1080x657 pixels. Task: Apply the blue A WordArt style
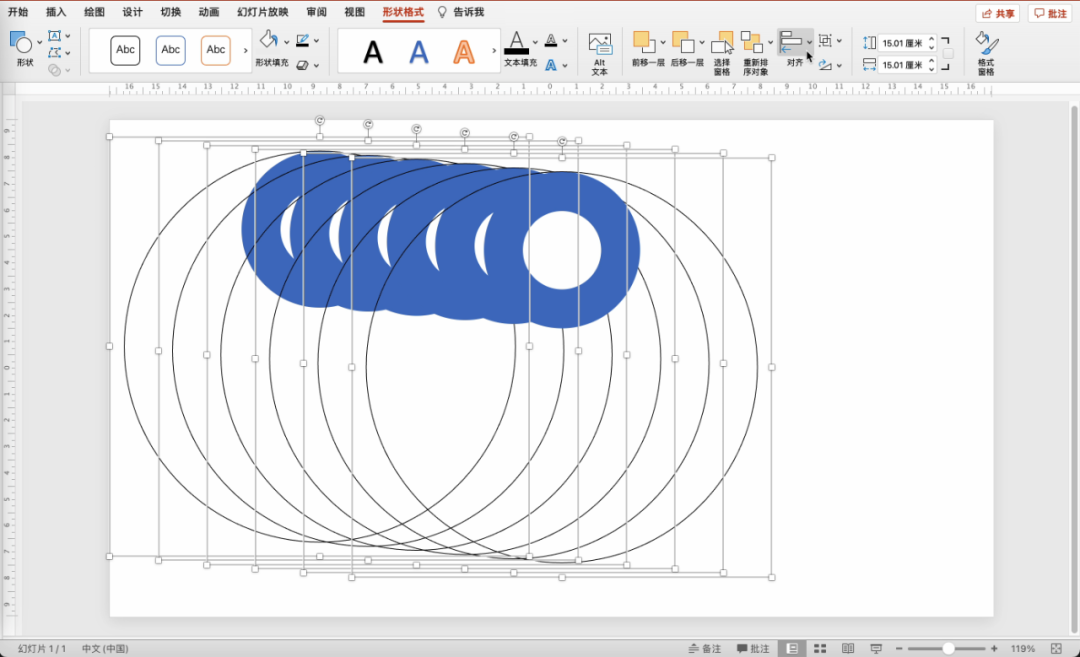(x=419, y=52)
